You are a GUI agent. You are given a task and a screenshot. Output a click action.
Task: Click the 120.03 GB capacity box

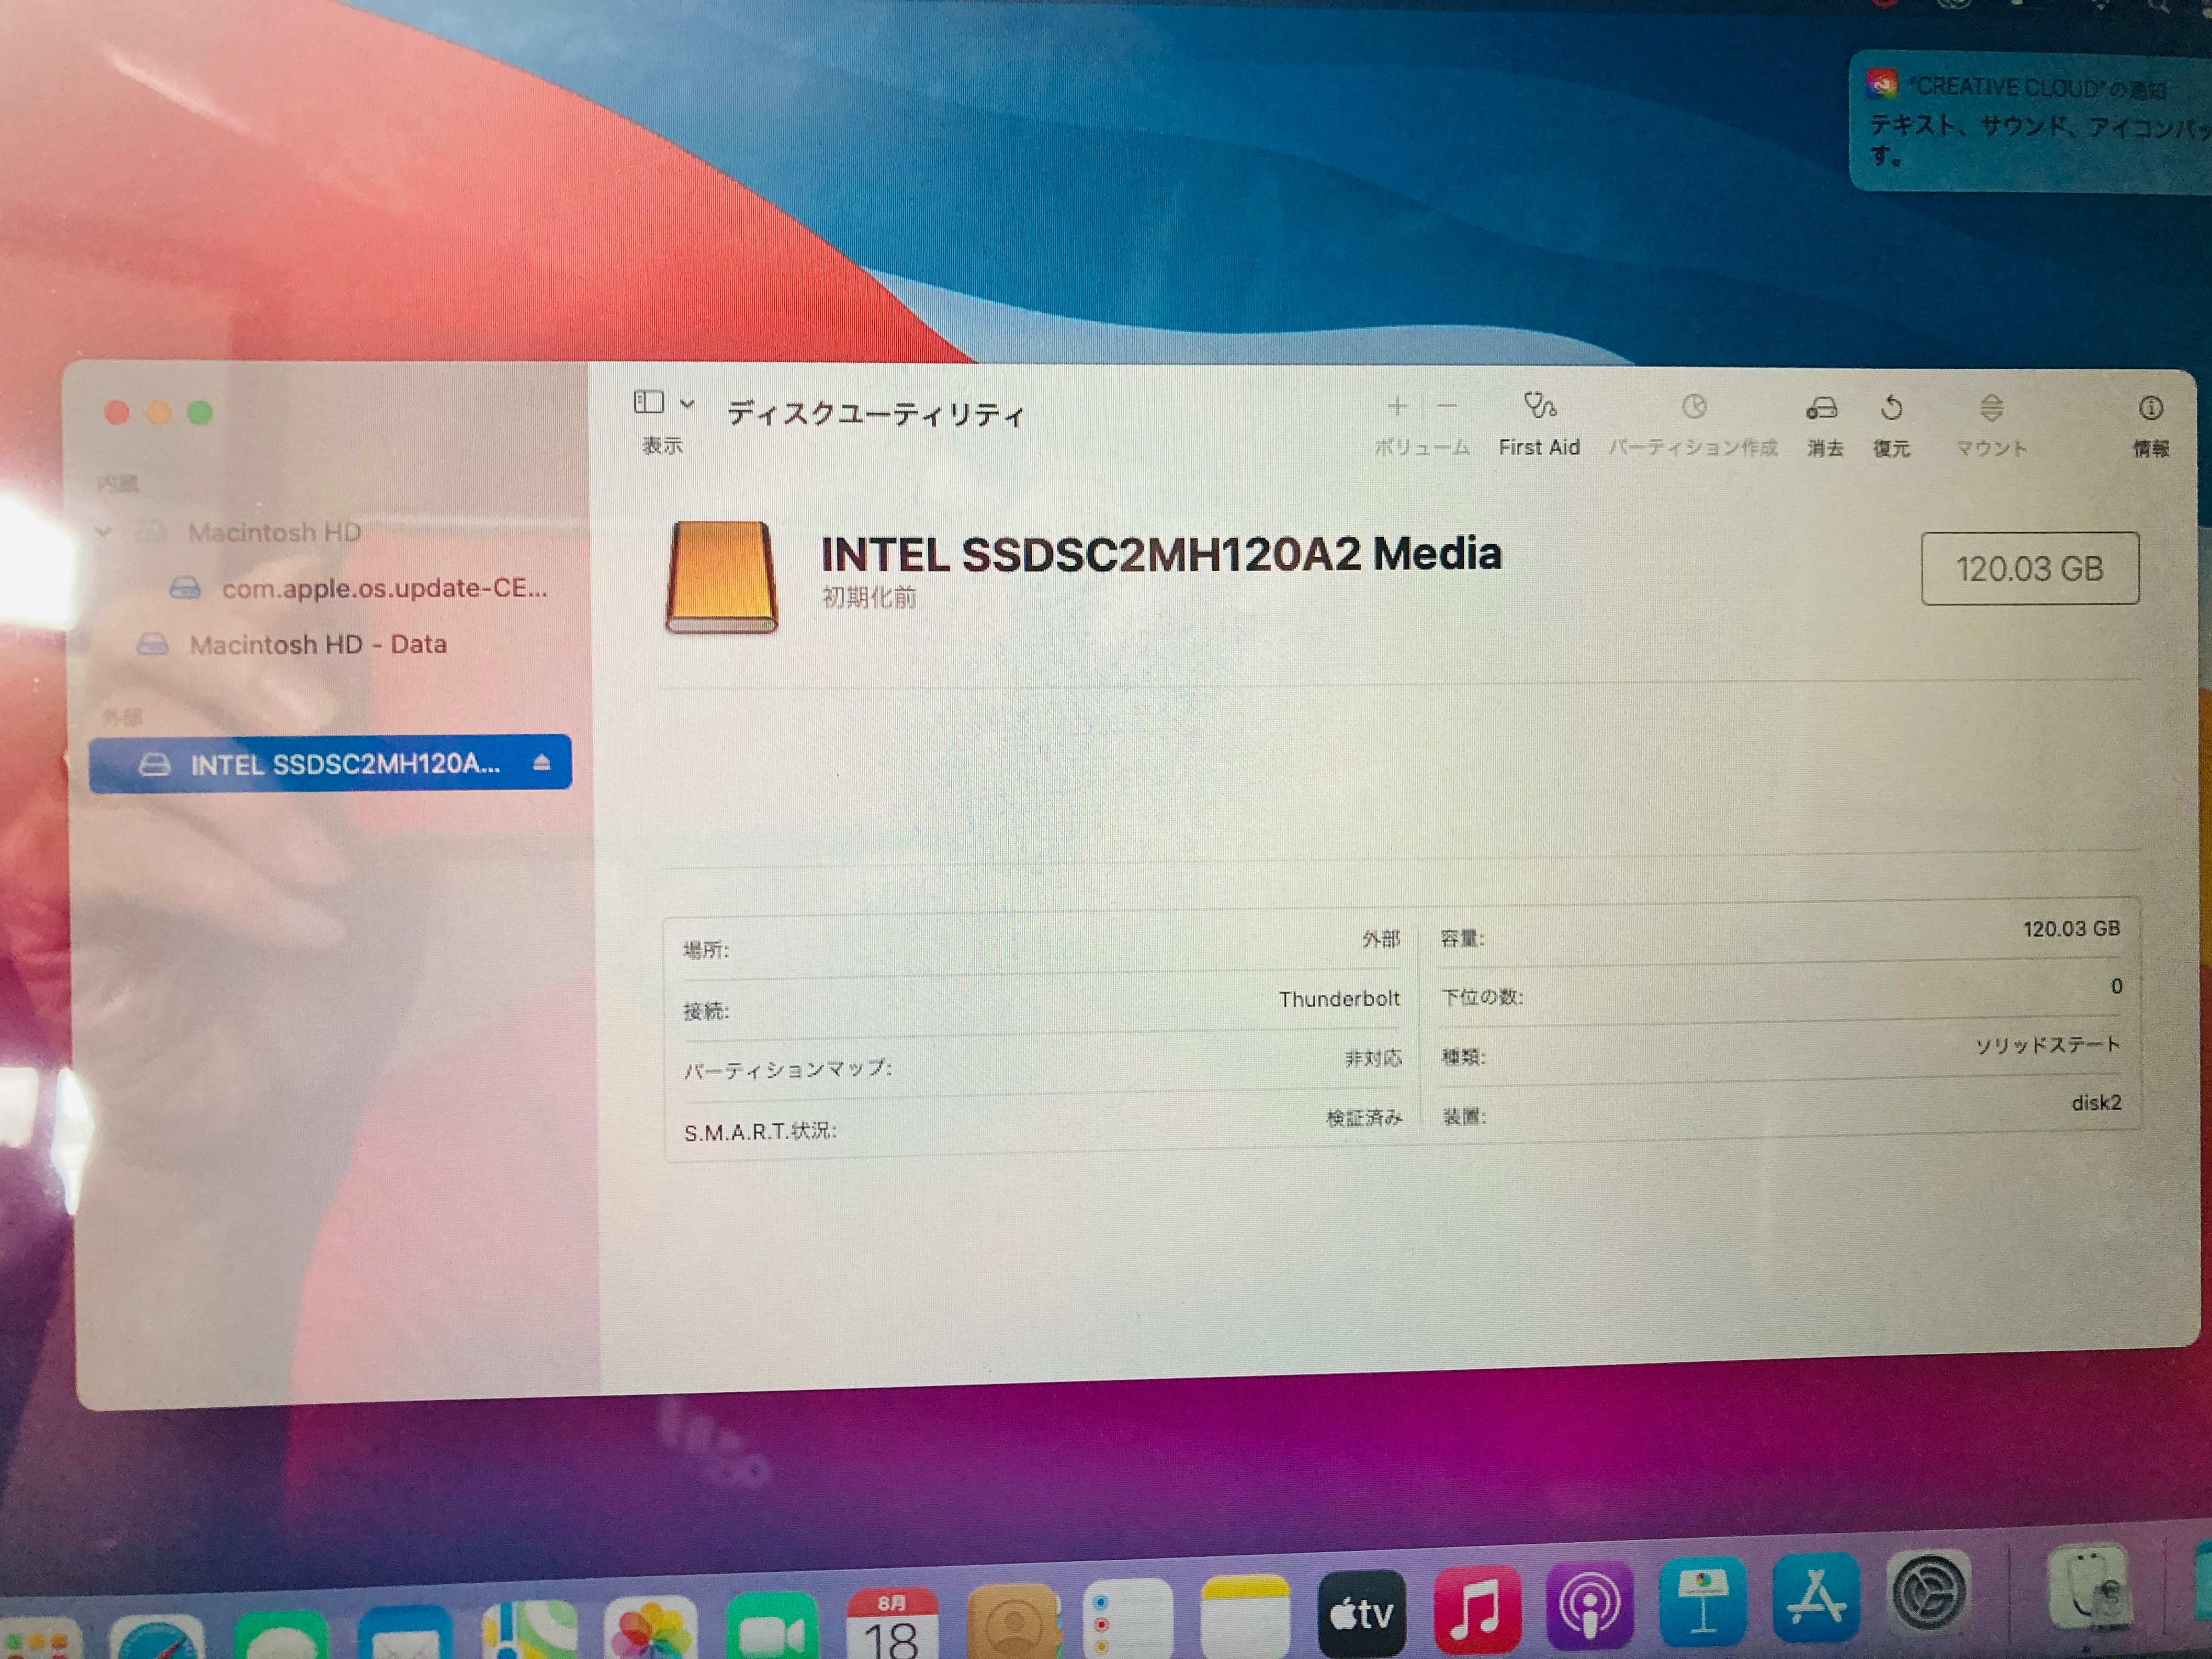pyautogui.click(x=2029, y=568)
